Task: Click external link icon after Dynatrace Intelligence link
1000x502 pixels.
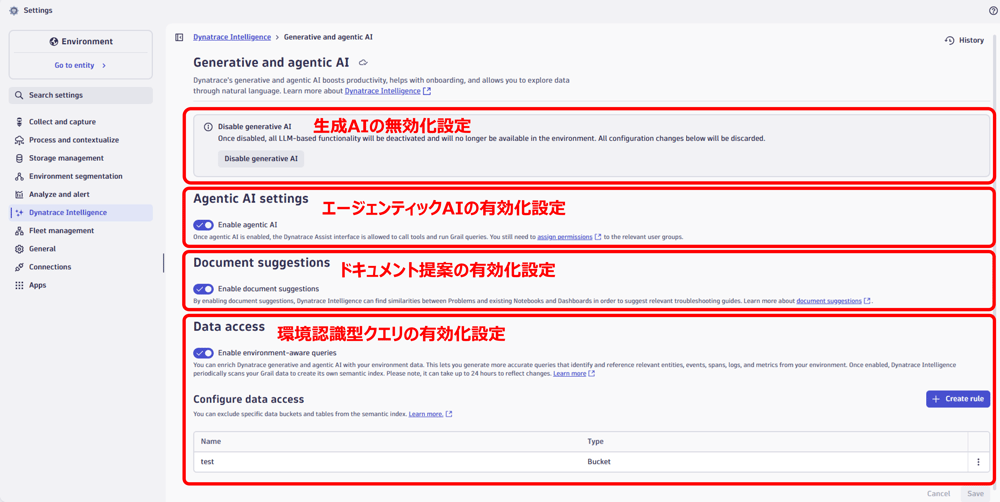Action: click(427, 91)
